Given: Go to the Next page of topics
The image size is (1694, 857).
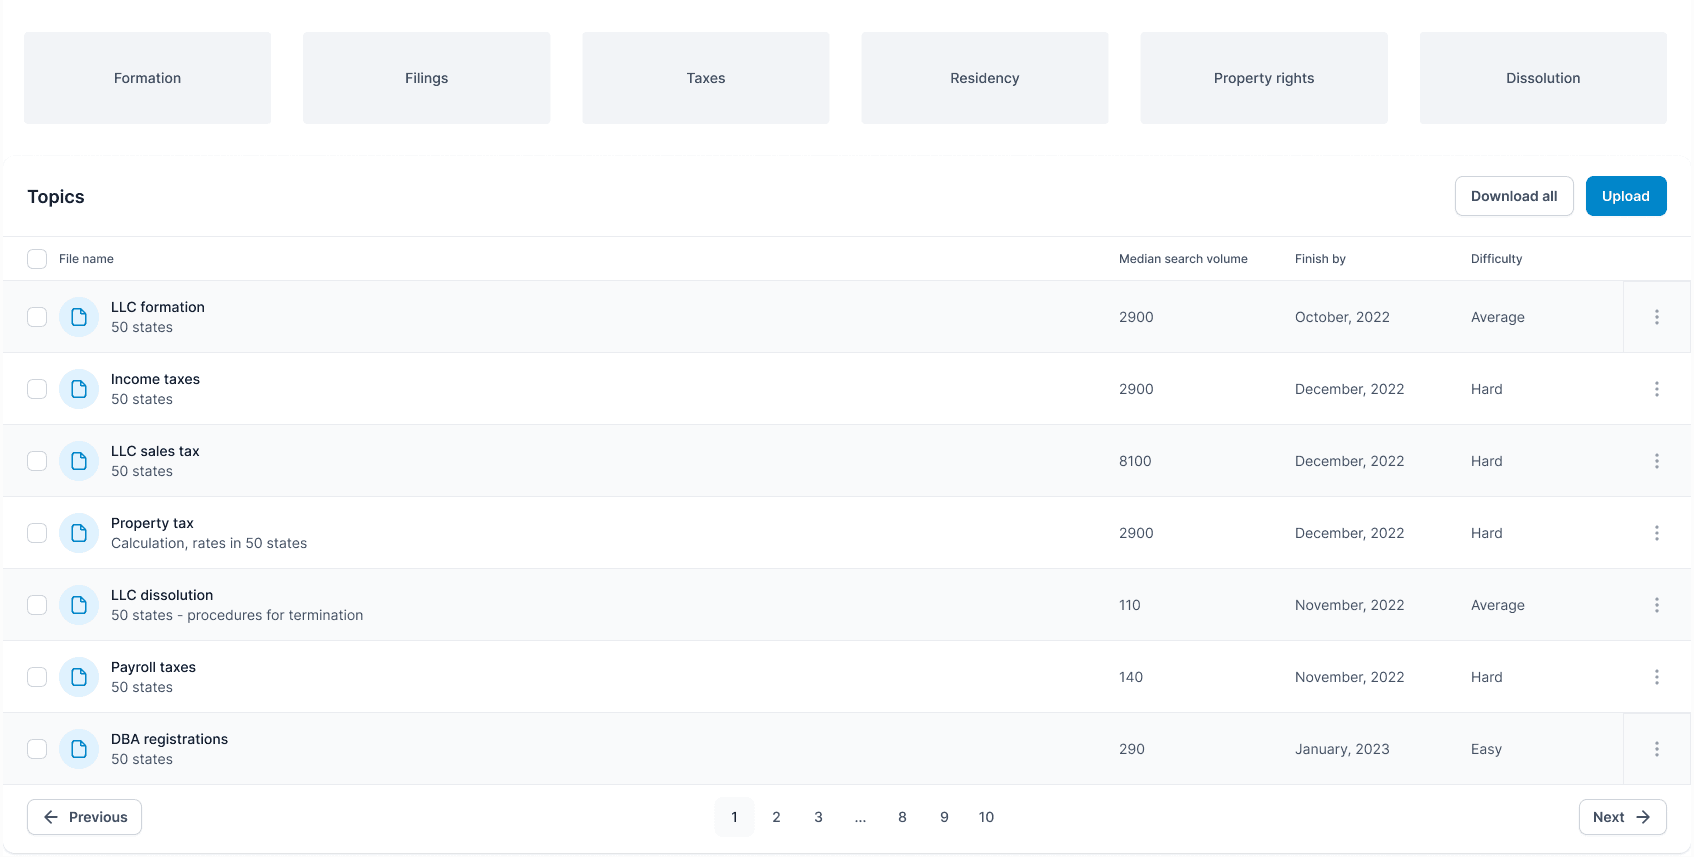Looking at the screenshot, I should click(1621, 817).
